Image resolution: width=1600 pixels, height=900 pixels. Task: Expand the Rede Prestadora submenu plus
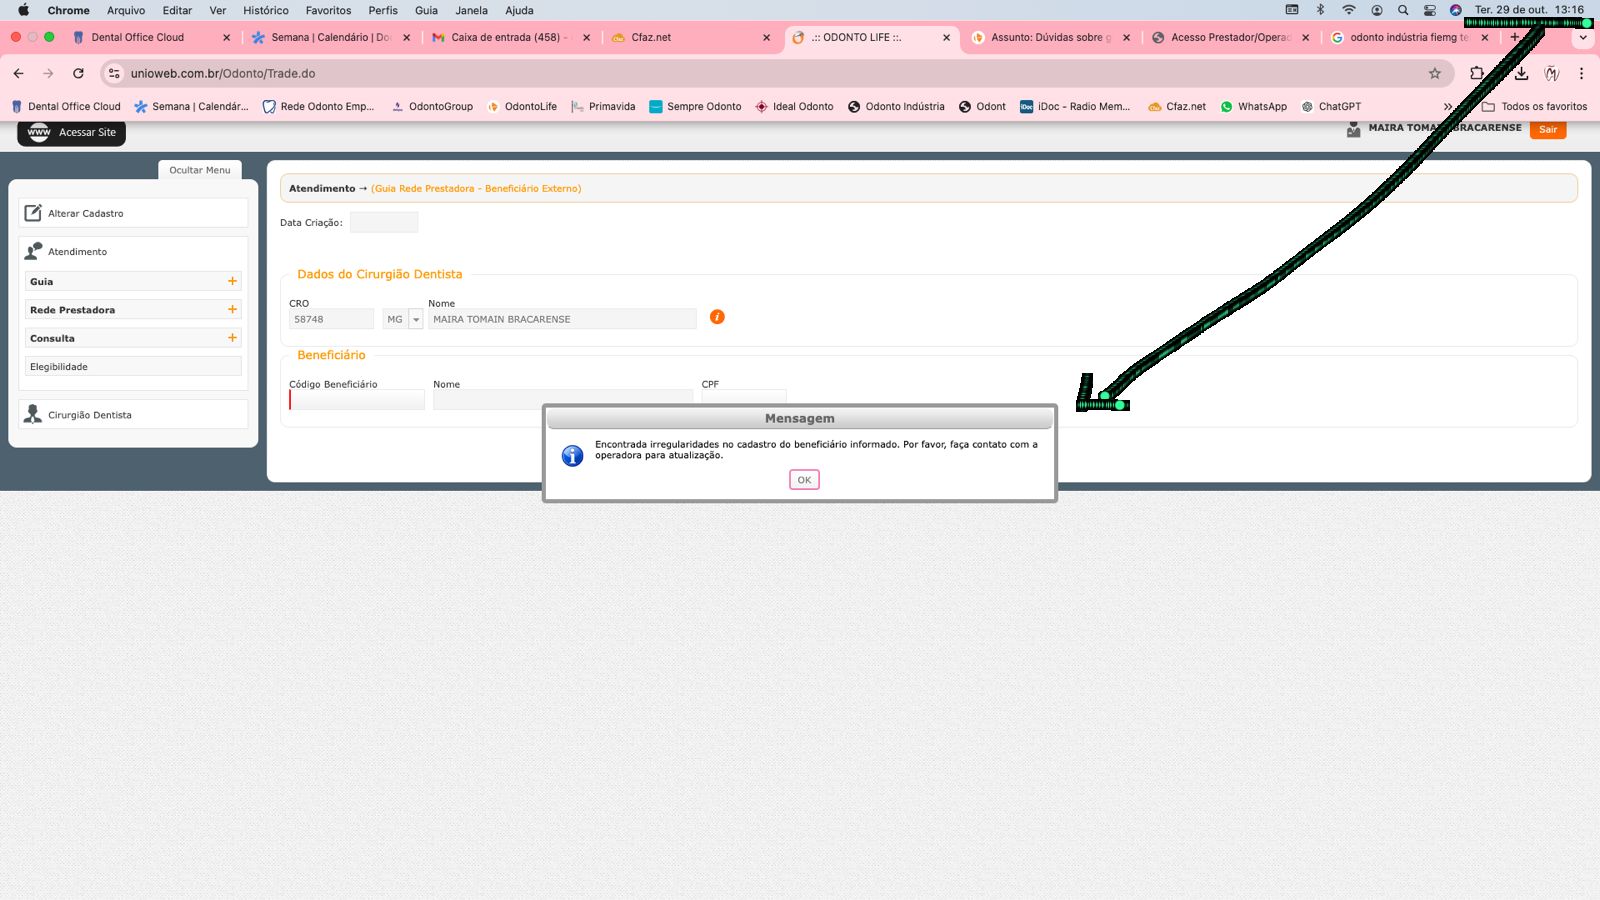232,310
